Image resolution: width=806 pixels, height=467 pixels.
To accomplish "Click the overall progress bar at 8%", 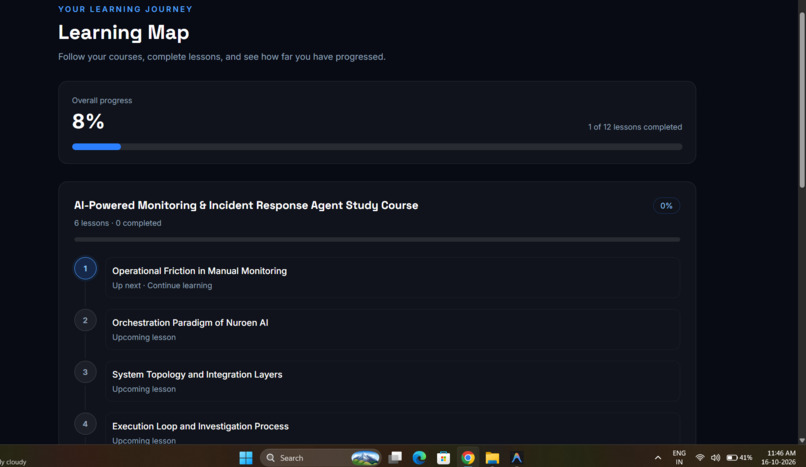I will (377, 146).
